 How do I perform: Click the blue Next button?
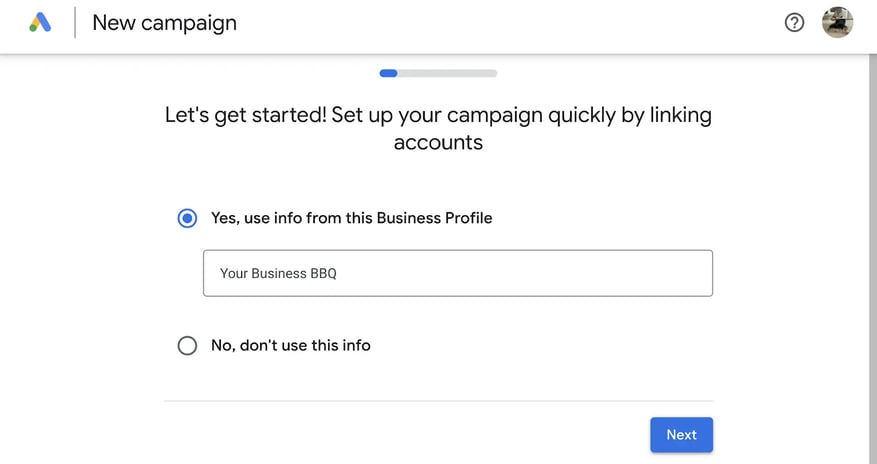pos(681,435)
